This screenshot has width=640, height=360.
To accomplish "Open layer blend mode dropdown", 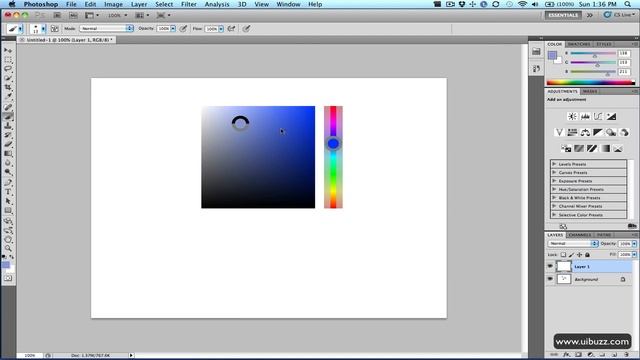I will click(573, 244).
